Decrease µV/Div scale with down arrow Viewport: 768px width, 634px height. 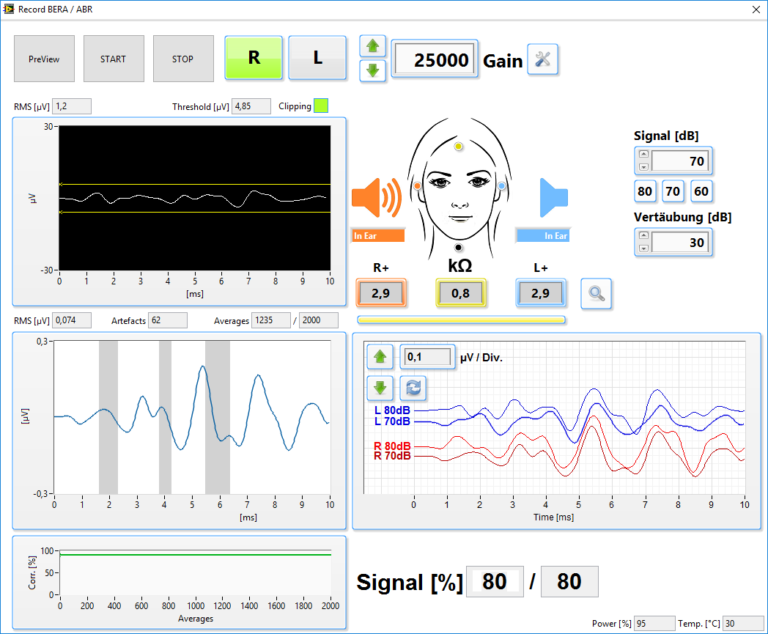pyautogui.click(x=380, y=387)
